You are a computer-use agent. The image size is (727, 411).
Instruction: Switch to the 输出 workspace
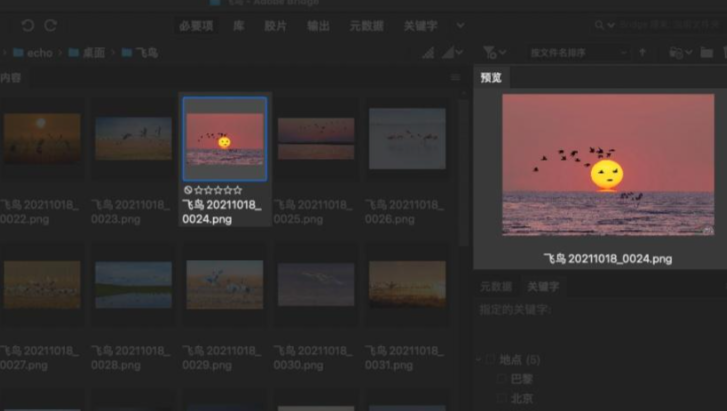tap(319, 26)
